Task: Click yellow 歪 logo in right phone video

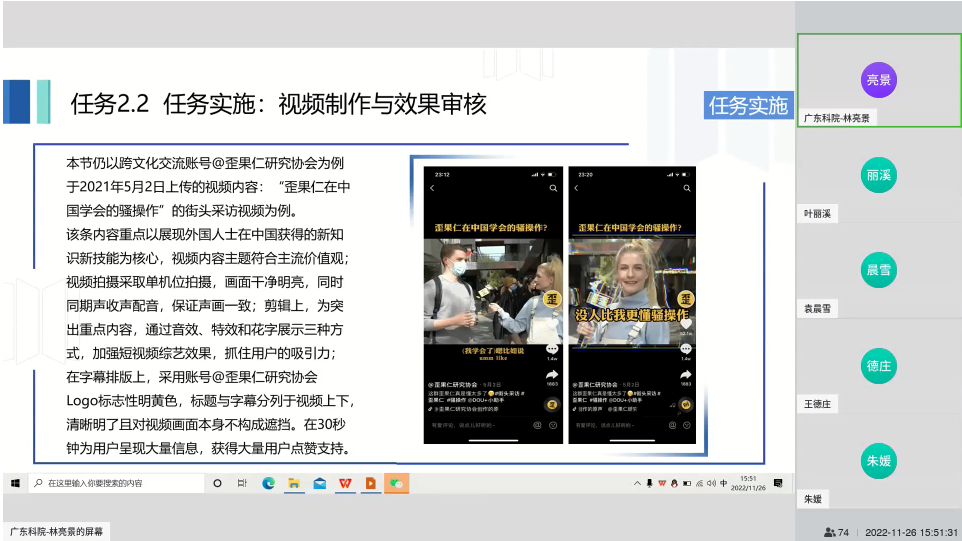Action: [x=686, y=299]
